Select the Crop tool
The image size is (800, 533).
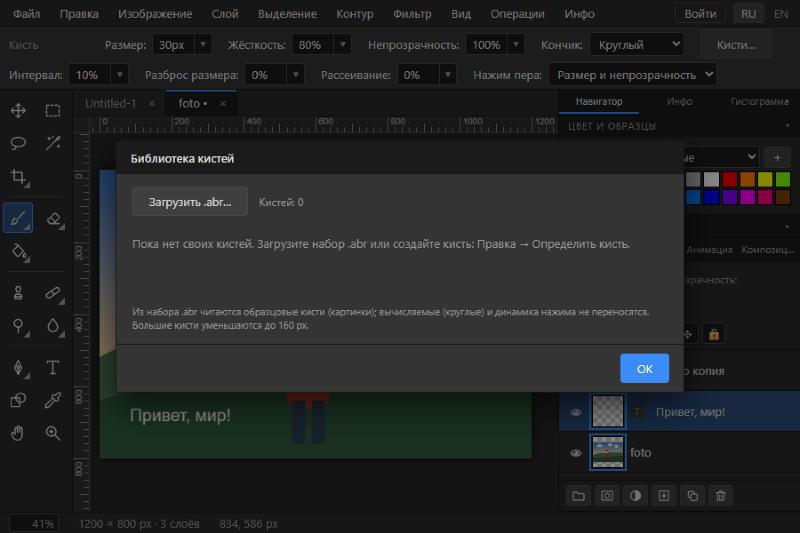point(18,176)
